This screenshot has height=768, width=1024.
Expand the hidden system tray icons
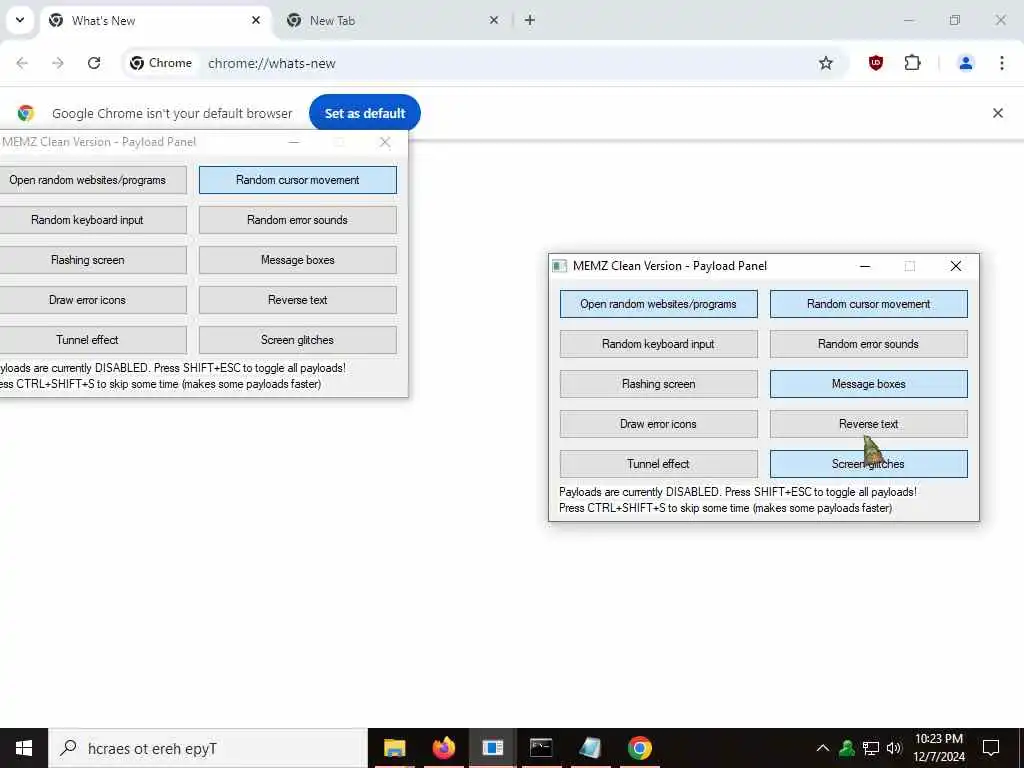pyautogui.click(x=823, y=748)
